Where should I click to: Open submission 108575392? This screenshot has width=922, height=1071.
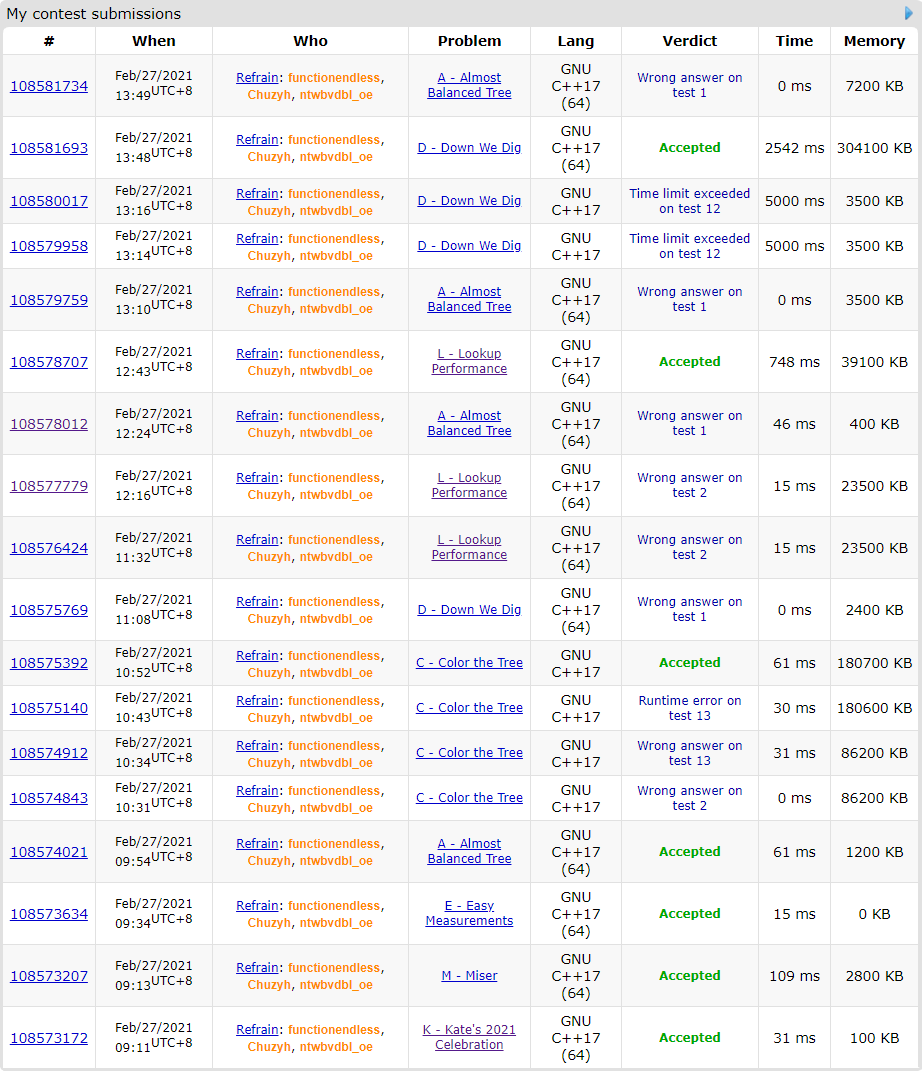click(x=49, y=663)
